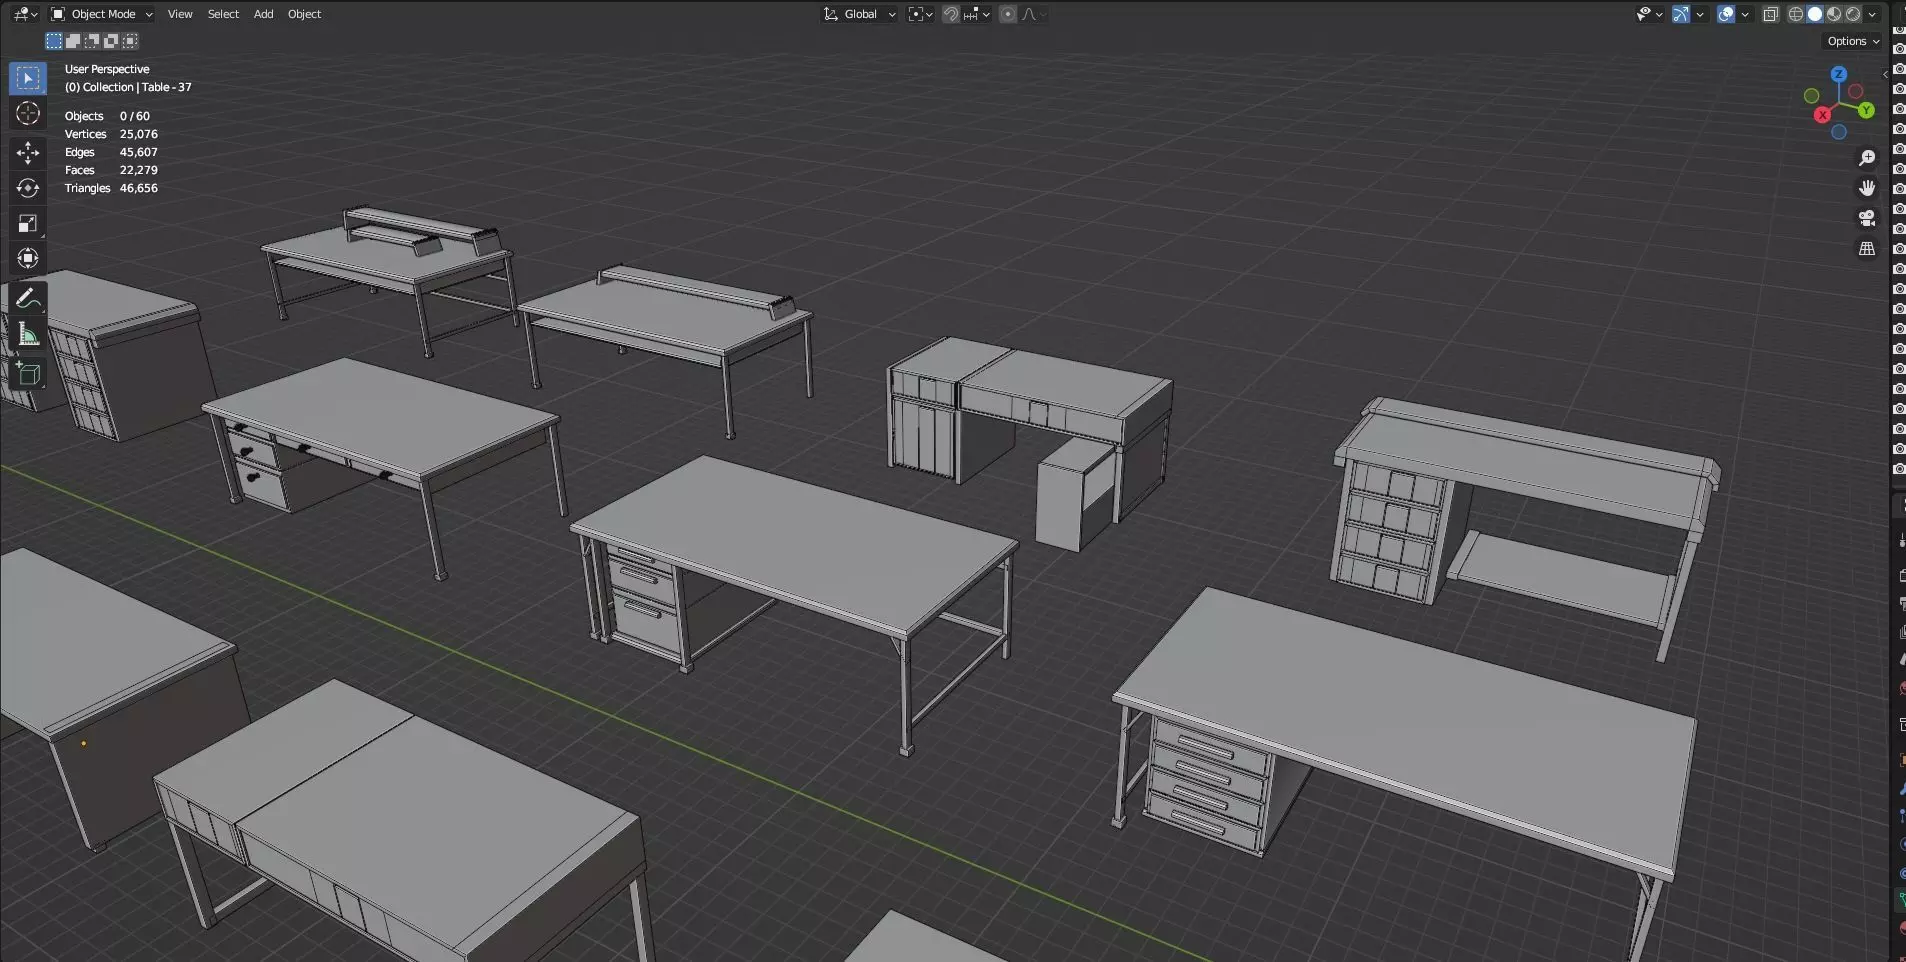Open the Add menu
This screenshot has width=1906, height=962.
[263, 14]
